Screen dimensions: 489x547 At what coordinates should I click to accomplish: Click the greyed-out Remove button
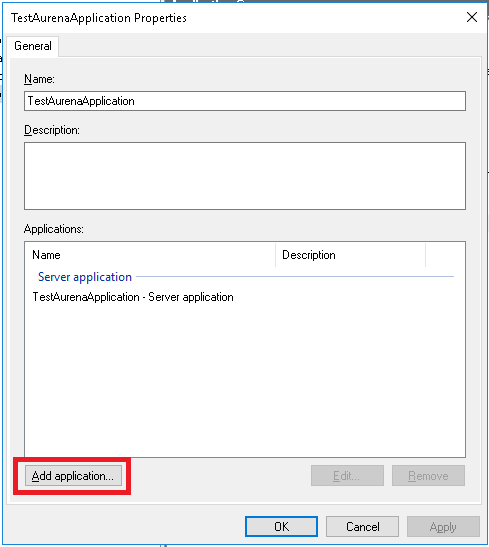pyautogui.click(x=428, y=475)
